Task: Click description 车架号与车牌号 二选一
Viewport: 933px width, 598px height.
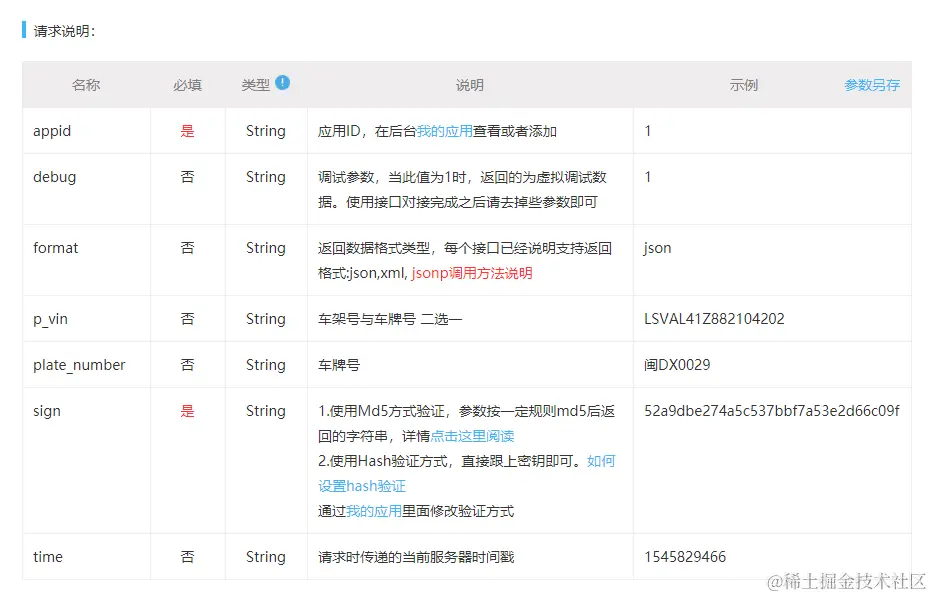Action: coord(390,319)
